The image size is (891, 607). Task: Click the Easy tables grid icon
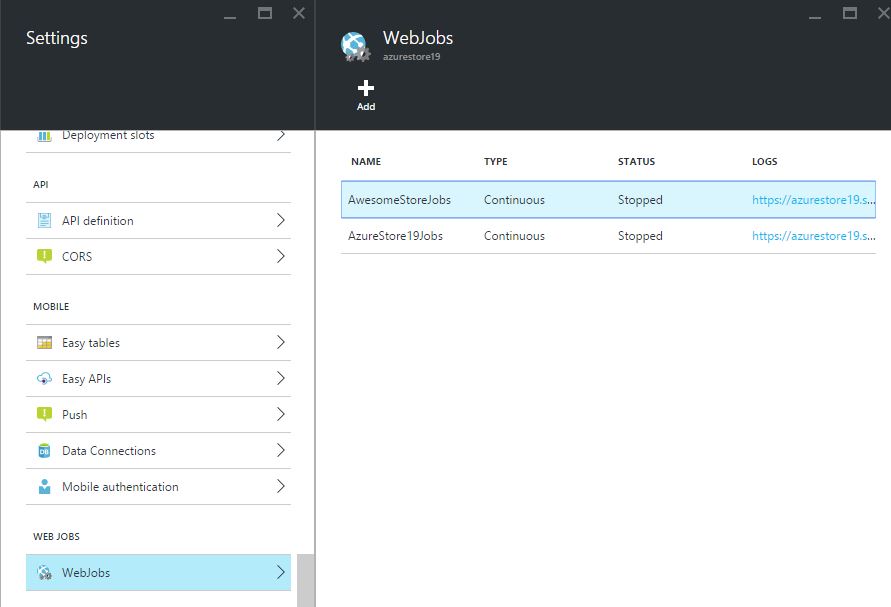(44, 343)
